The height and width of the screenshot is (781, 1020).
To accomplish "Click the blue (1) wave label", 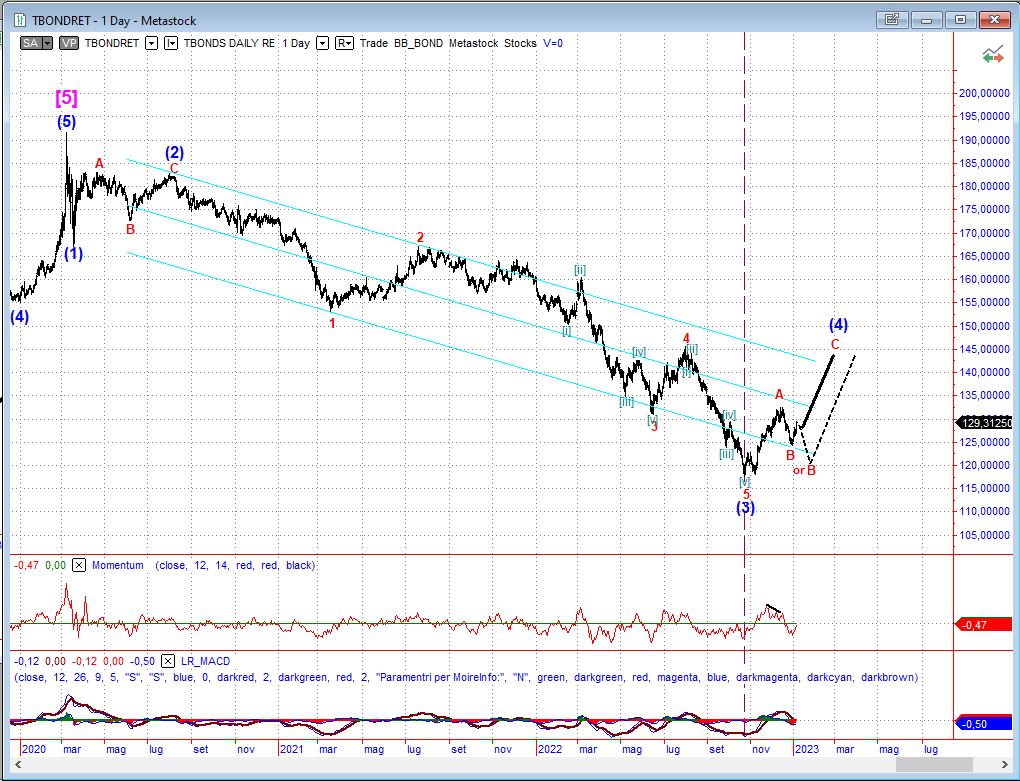I will click(x=74, y=254).
